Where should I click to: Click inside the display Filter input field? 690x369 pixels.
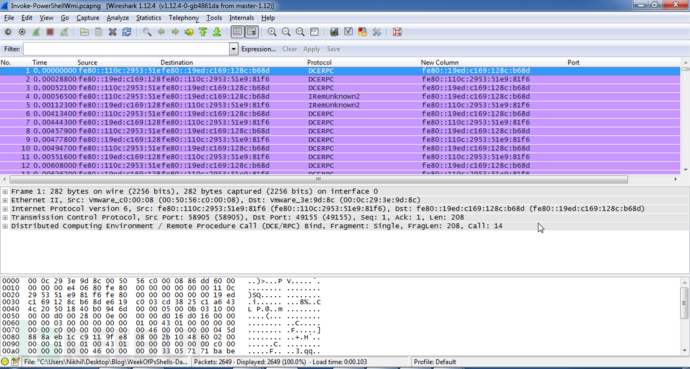(126, 49)
